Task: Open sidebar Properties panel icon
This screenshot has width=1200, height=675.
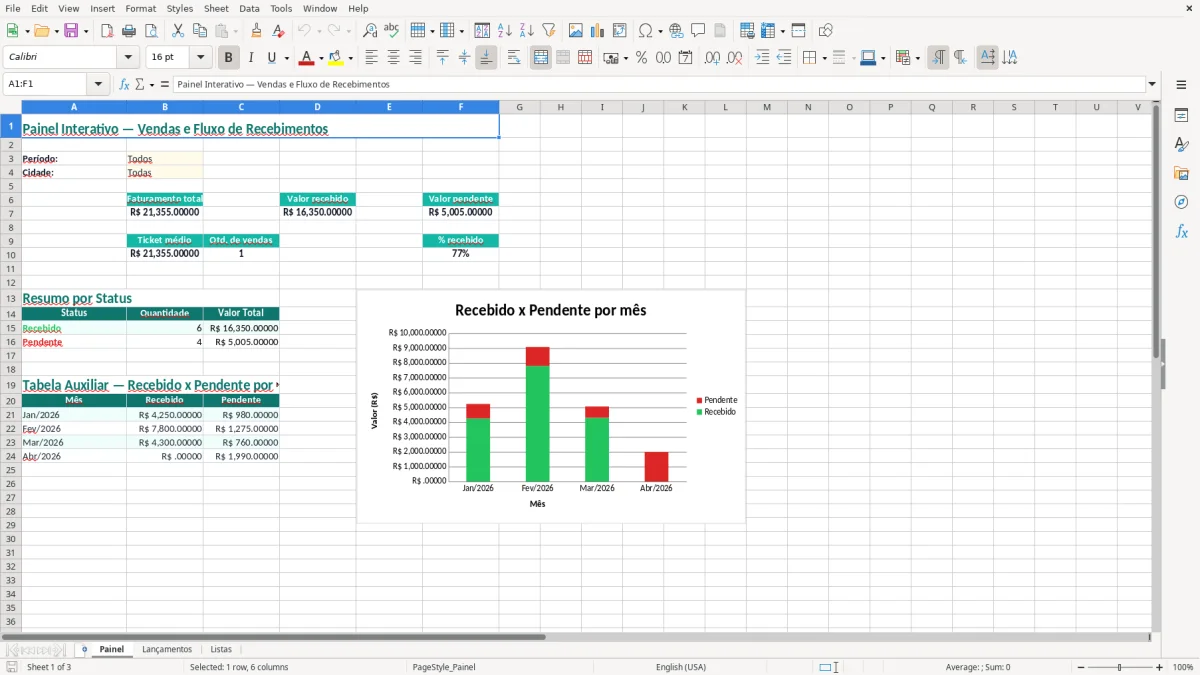Action: (x=1181, y=116)
